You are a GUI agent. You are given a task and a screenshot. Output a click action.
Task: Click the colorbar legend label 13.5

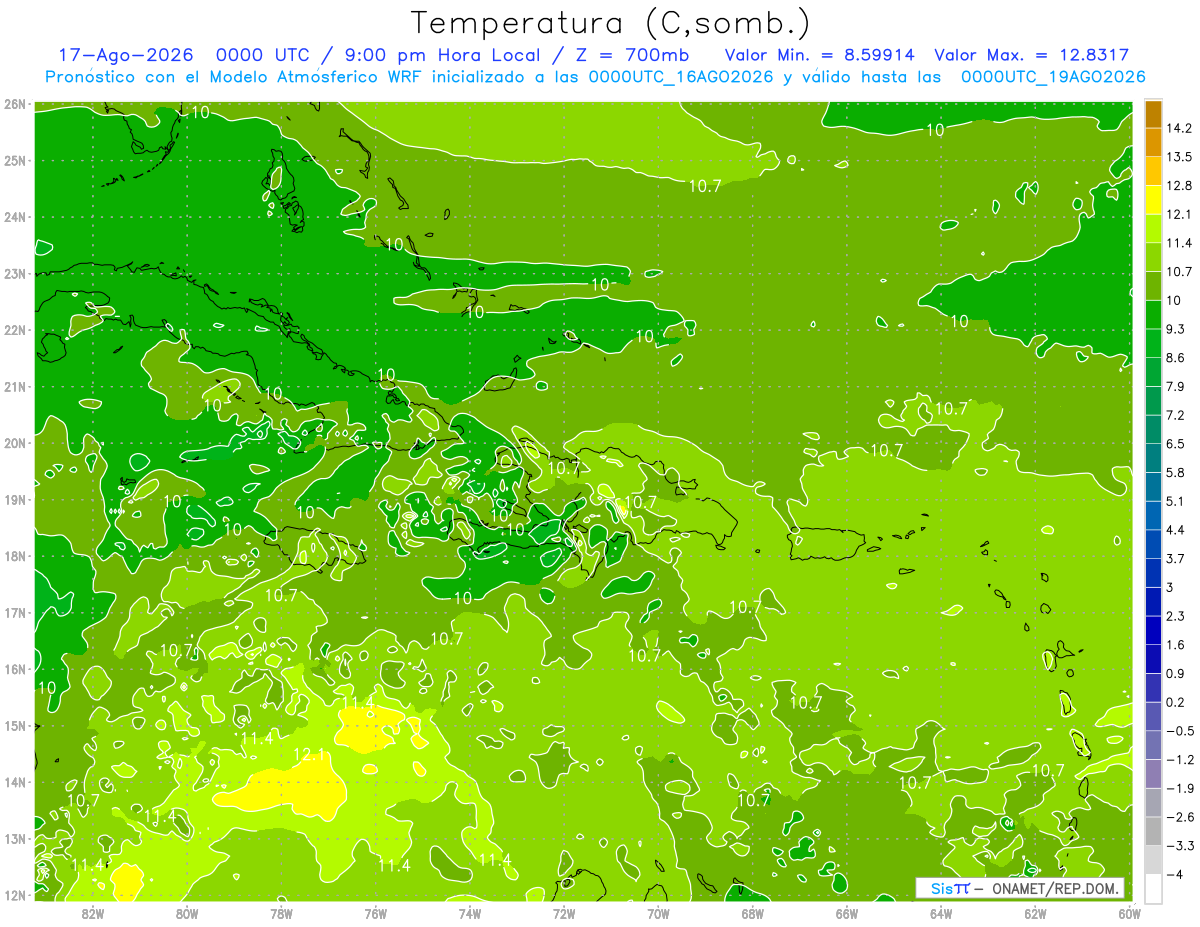pos(1181,157)
